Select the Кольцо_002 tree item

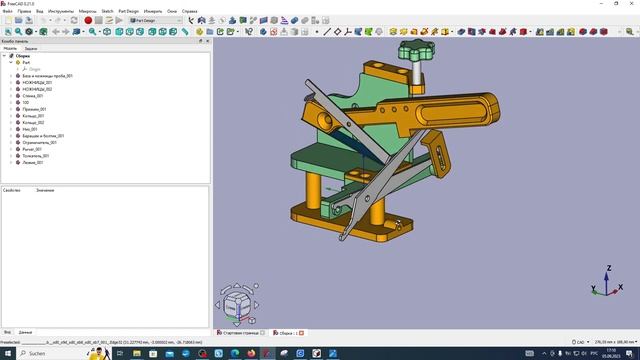click(x=33, y=122)
